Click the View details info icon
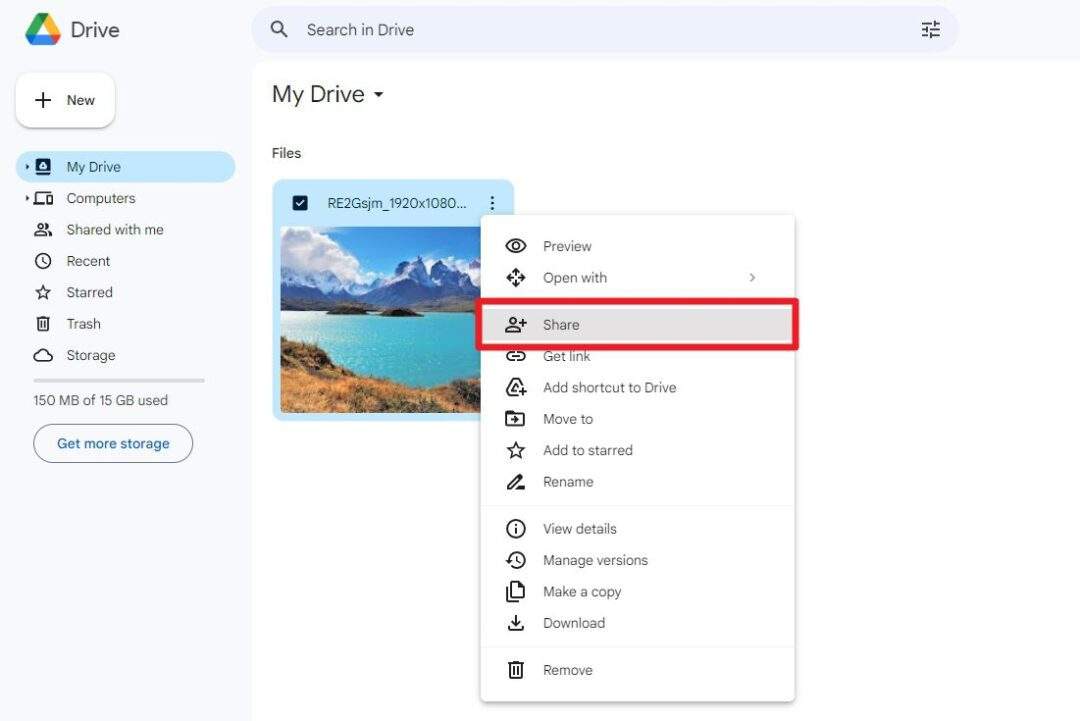This screenshot has height=721, width=1080. point(516,529)
